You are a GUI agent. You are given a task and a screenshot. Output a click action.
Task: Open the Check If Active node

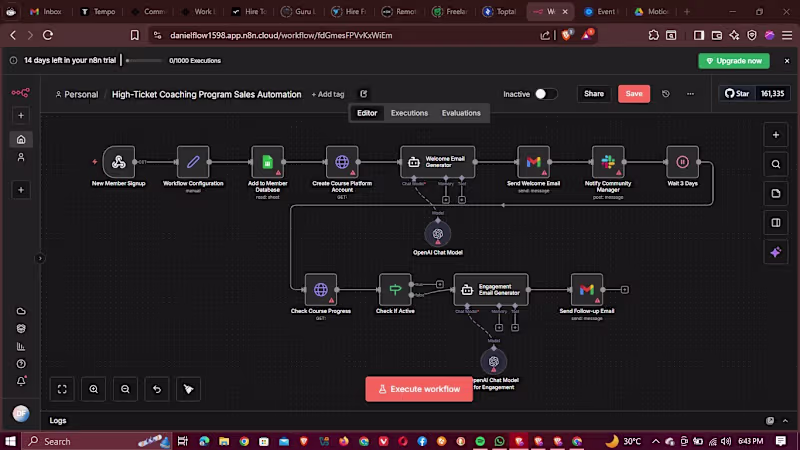pos(395,290)
